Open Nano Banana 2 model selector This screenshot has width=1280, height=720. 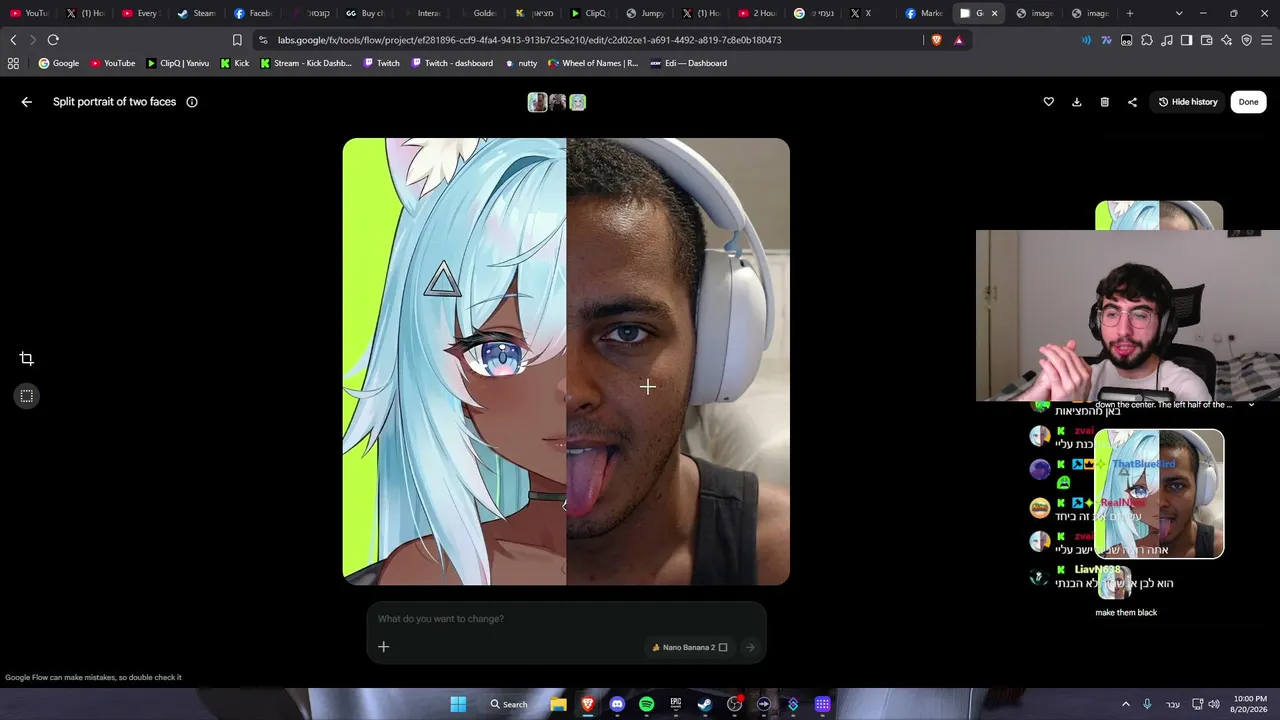[689, 647]
